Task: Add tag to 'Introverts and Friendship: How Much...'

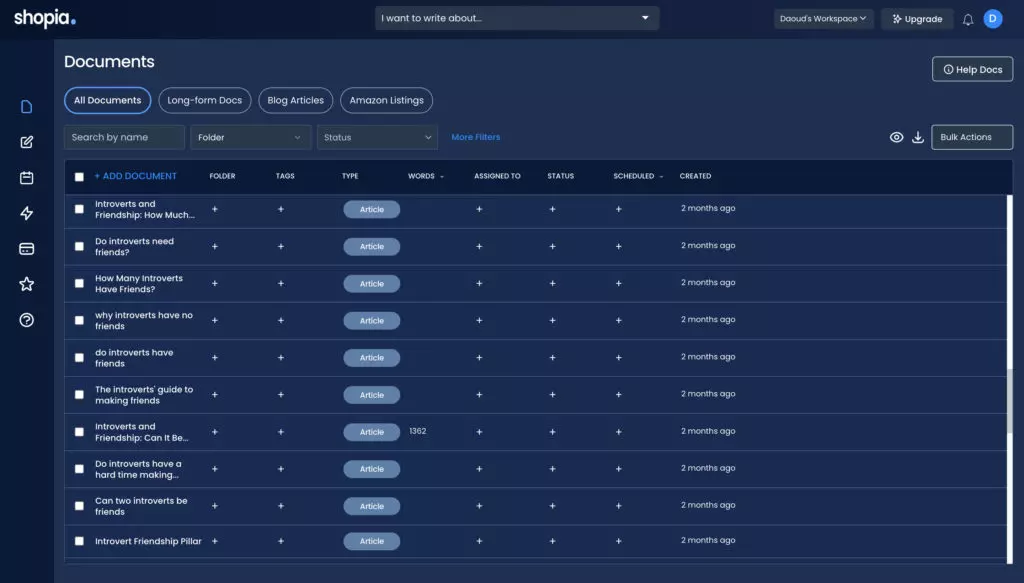Action: (281, 210)
